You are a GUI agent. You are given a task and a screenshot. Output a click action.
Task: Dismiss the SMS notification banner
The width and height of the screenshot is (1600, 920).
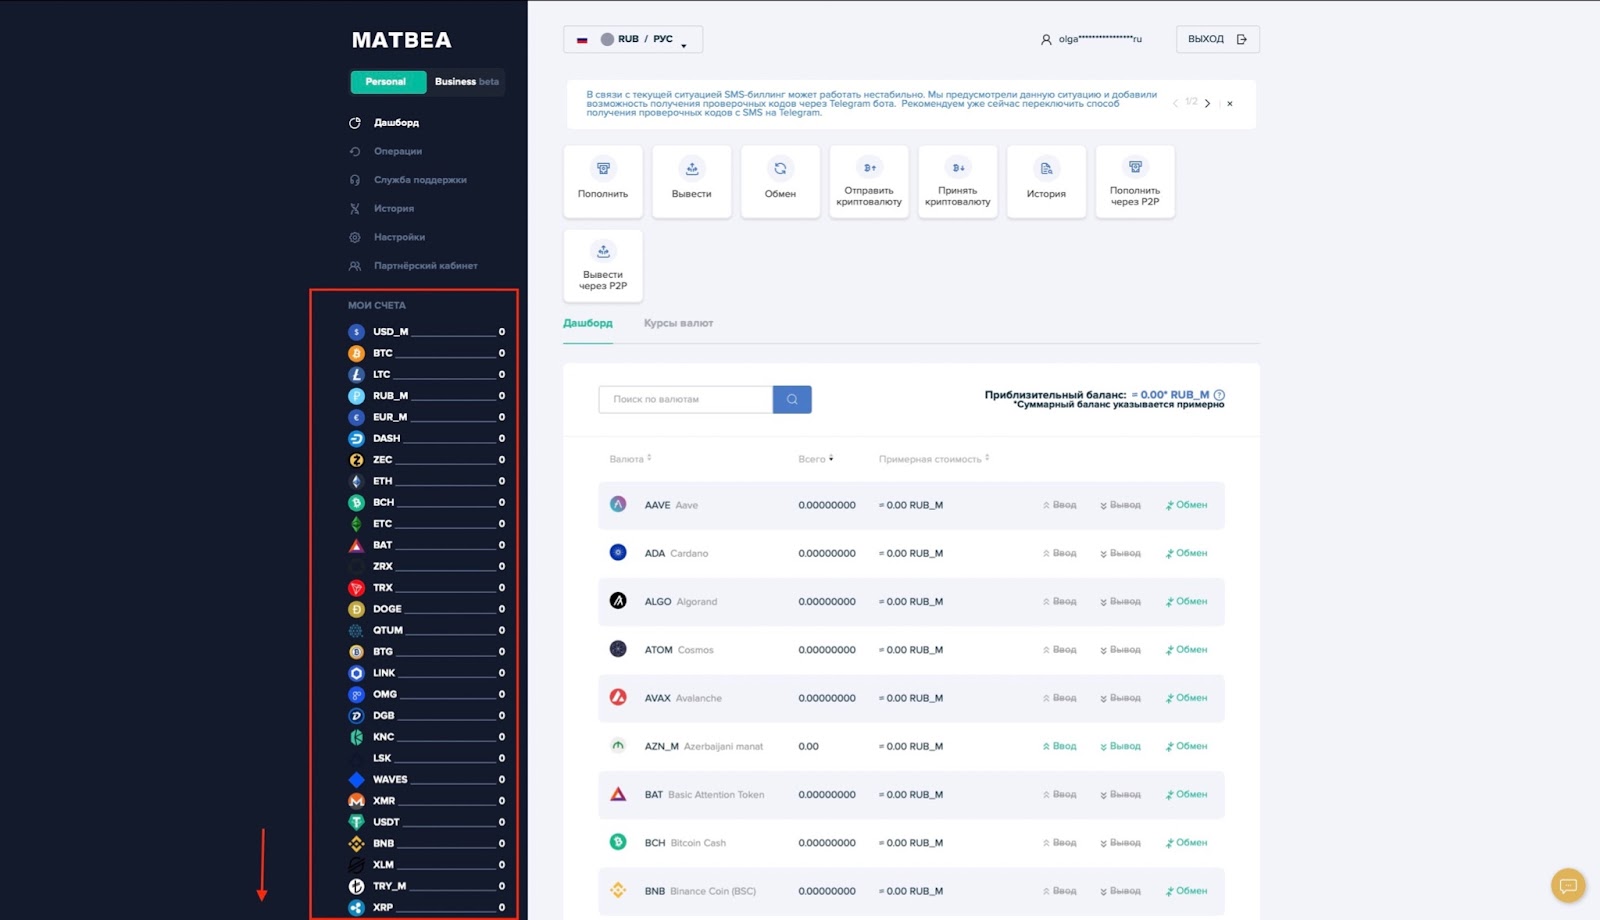tap(1230, 104)
